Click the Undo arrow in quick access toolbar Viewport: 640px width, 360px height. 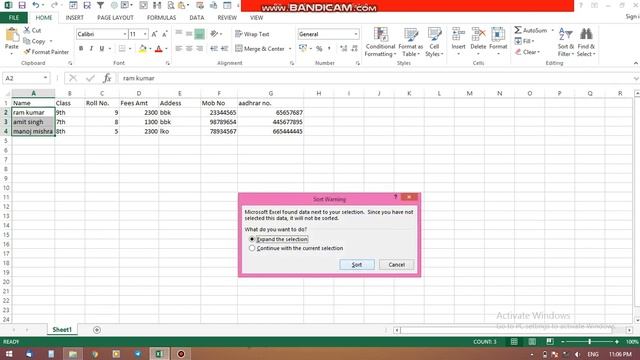tap(36, 5)
